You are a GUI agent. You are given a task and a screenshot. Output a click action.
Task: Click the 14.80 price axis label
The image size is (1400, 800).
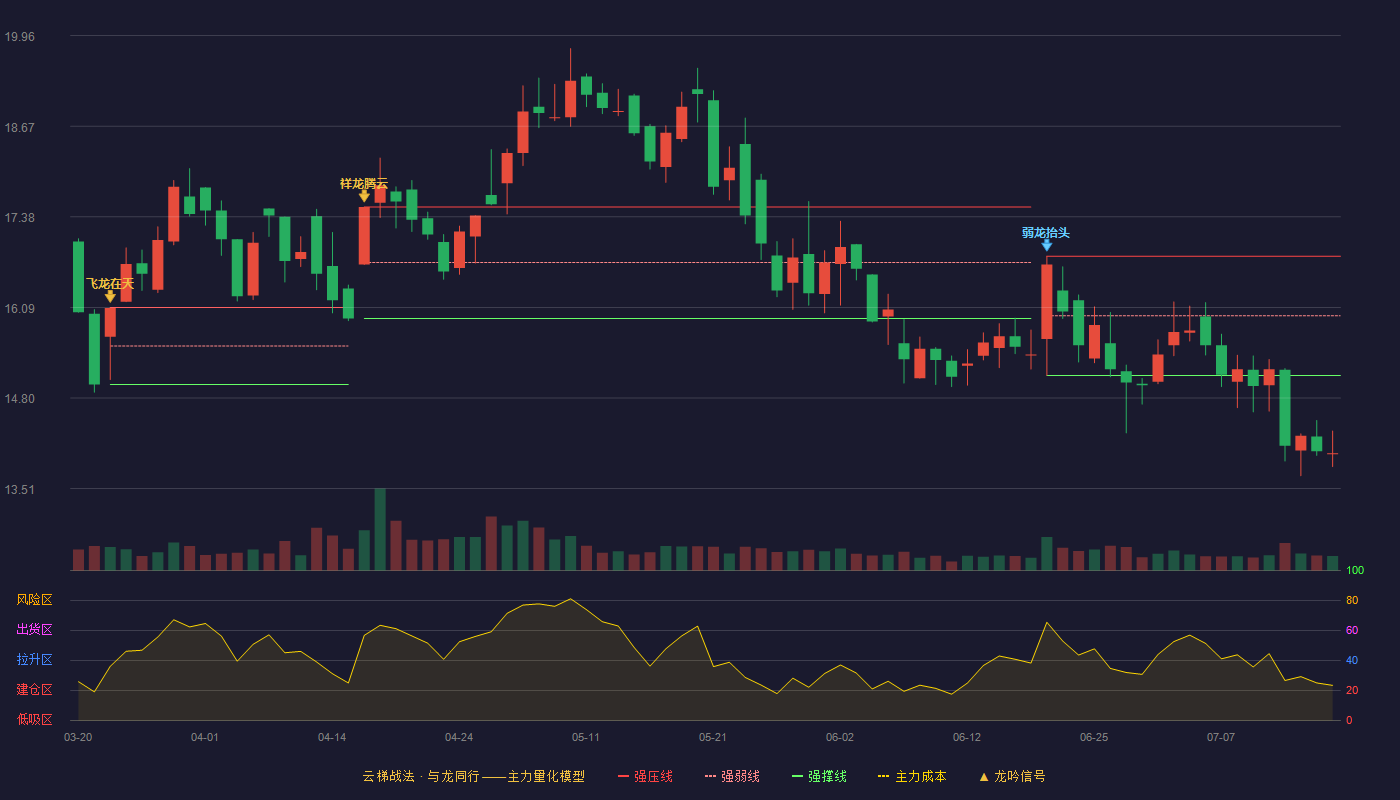19,399
